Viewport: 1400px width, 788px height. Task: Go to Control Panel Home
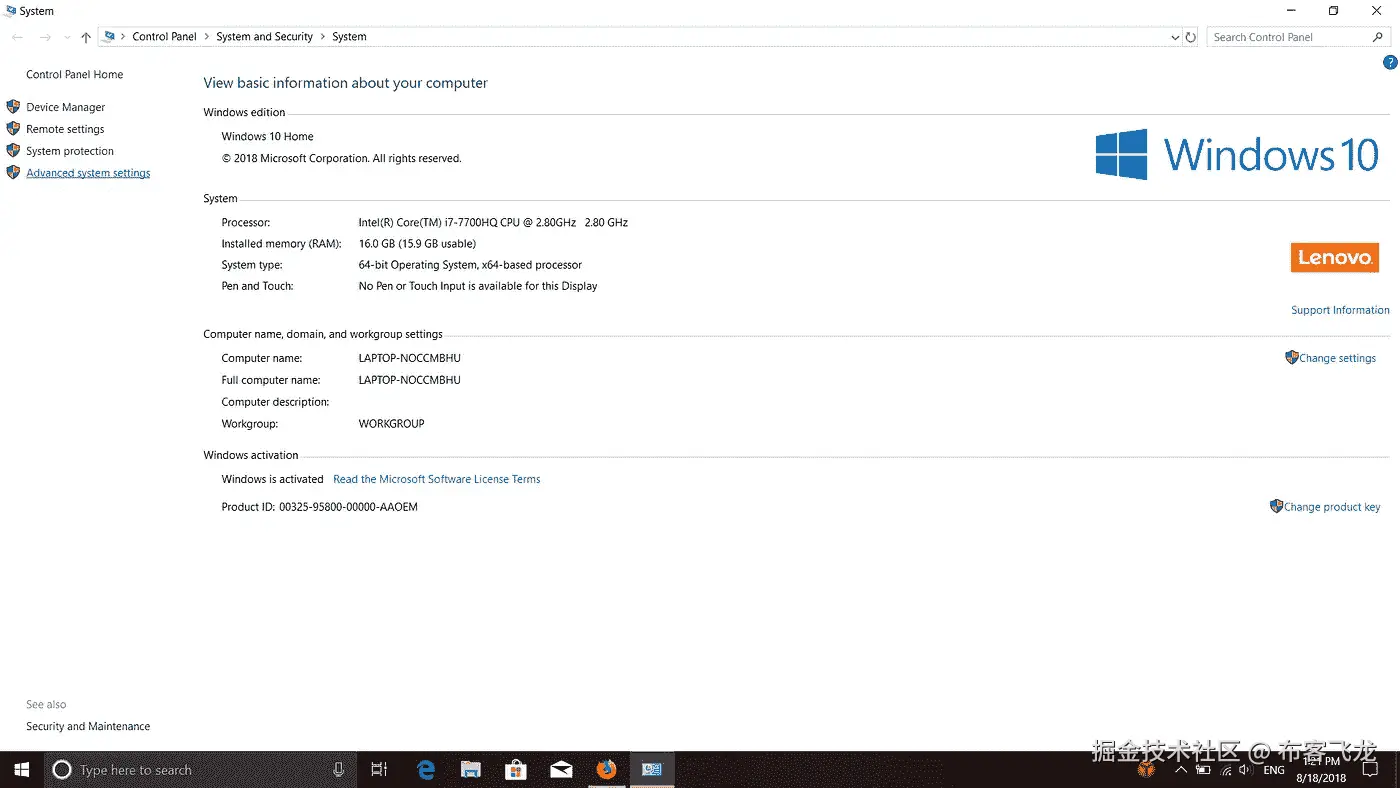(x=75, y=75)
